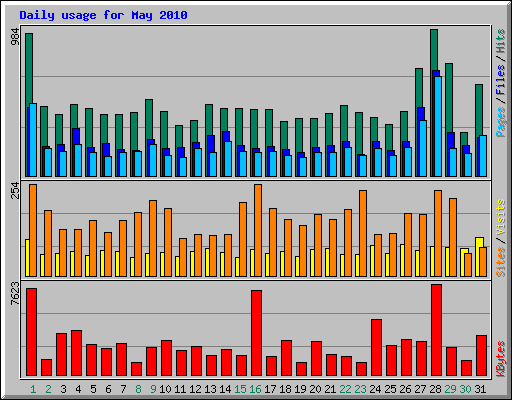Click day 1 on the x-axis
The image size is (512, 400).
tap(33, 389)
